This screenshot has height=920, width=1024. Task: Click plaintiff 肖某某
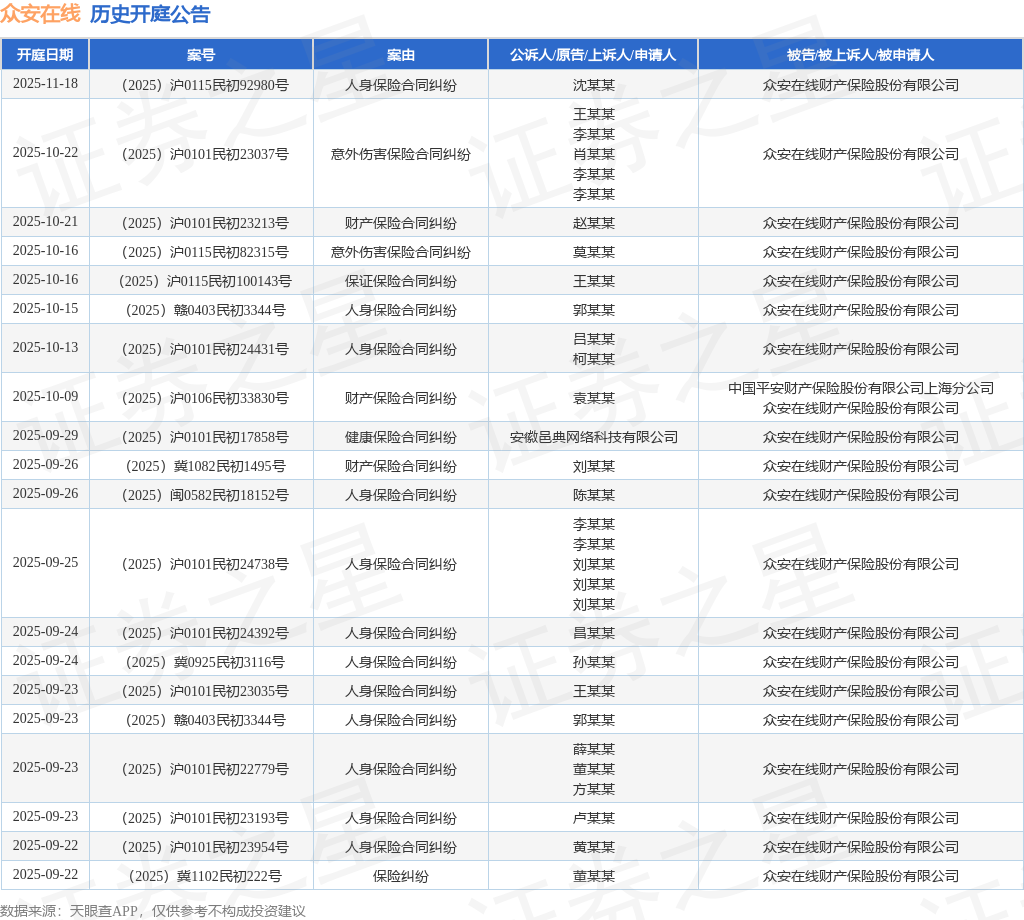tap(594, 154)
